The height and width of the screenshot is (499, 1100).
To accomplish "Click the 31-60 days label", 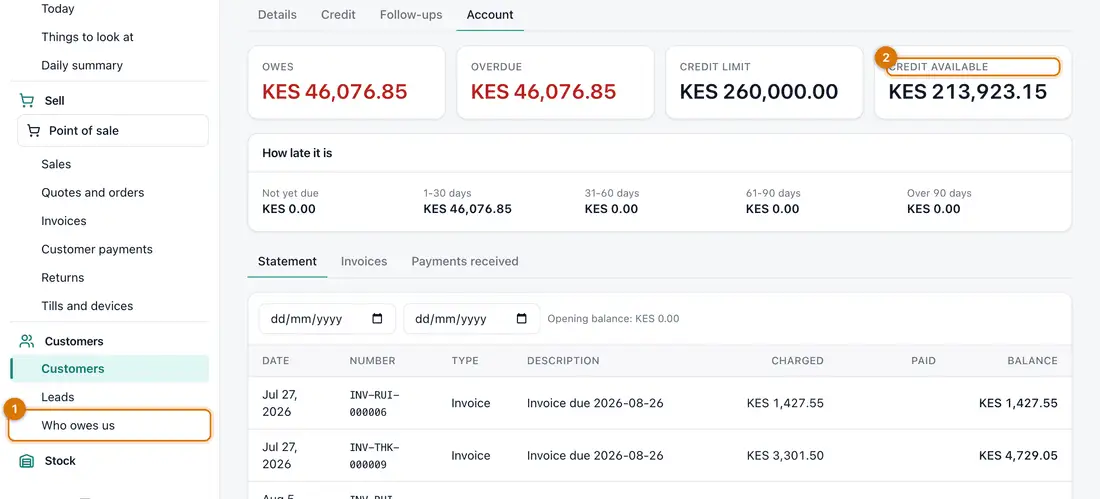I will (612, 193).
